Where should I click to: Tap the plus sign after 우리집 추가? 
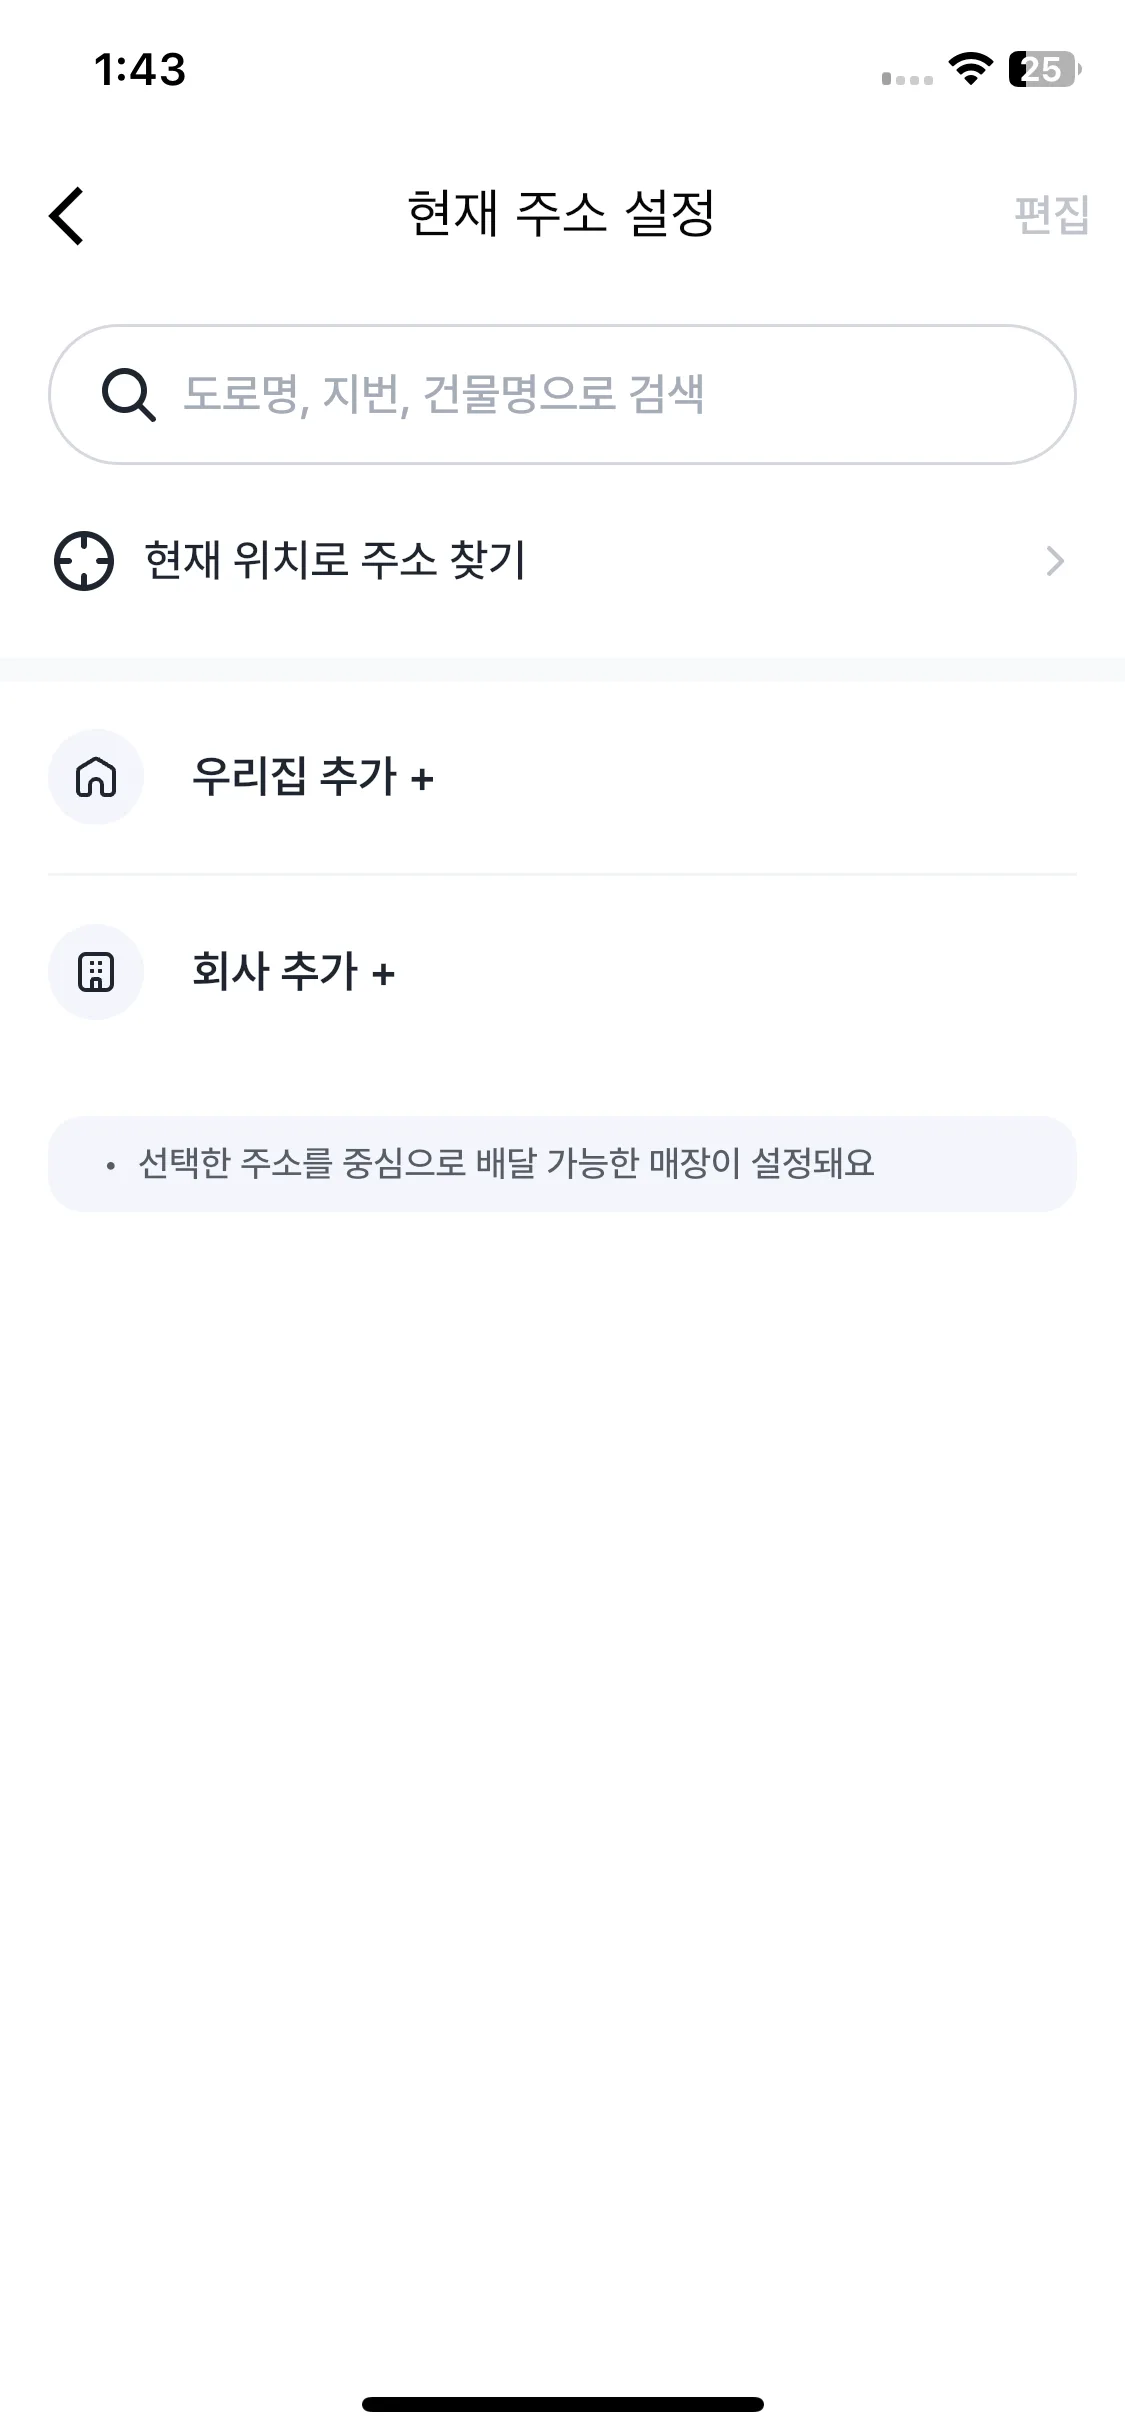pos(422,779)
